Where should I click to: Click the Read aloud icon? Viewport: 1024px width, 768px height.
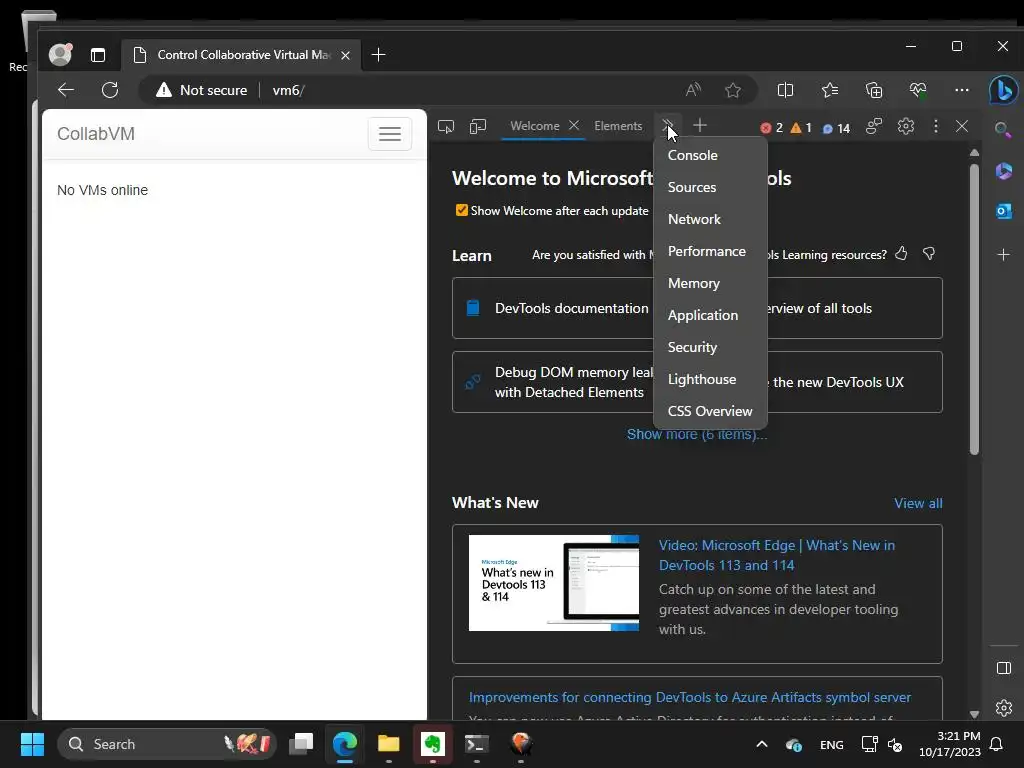(x=693, y=90)
